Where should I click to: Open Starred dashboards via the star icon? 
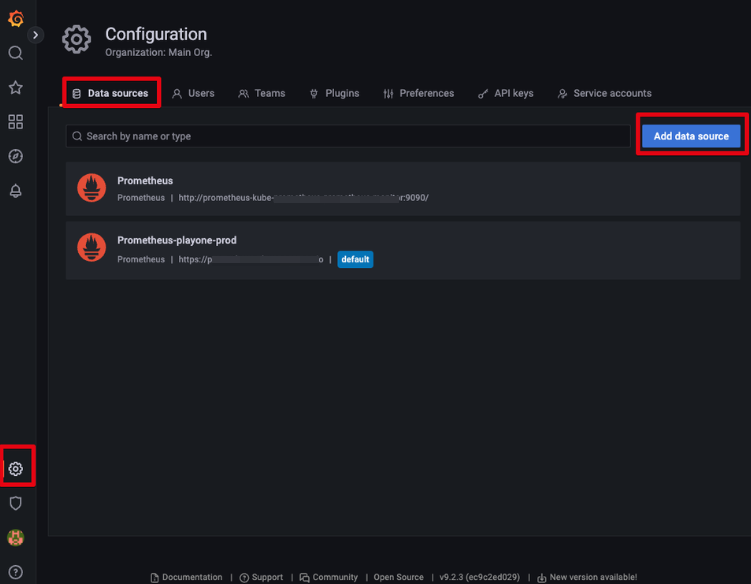coord(16,88)
